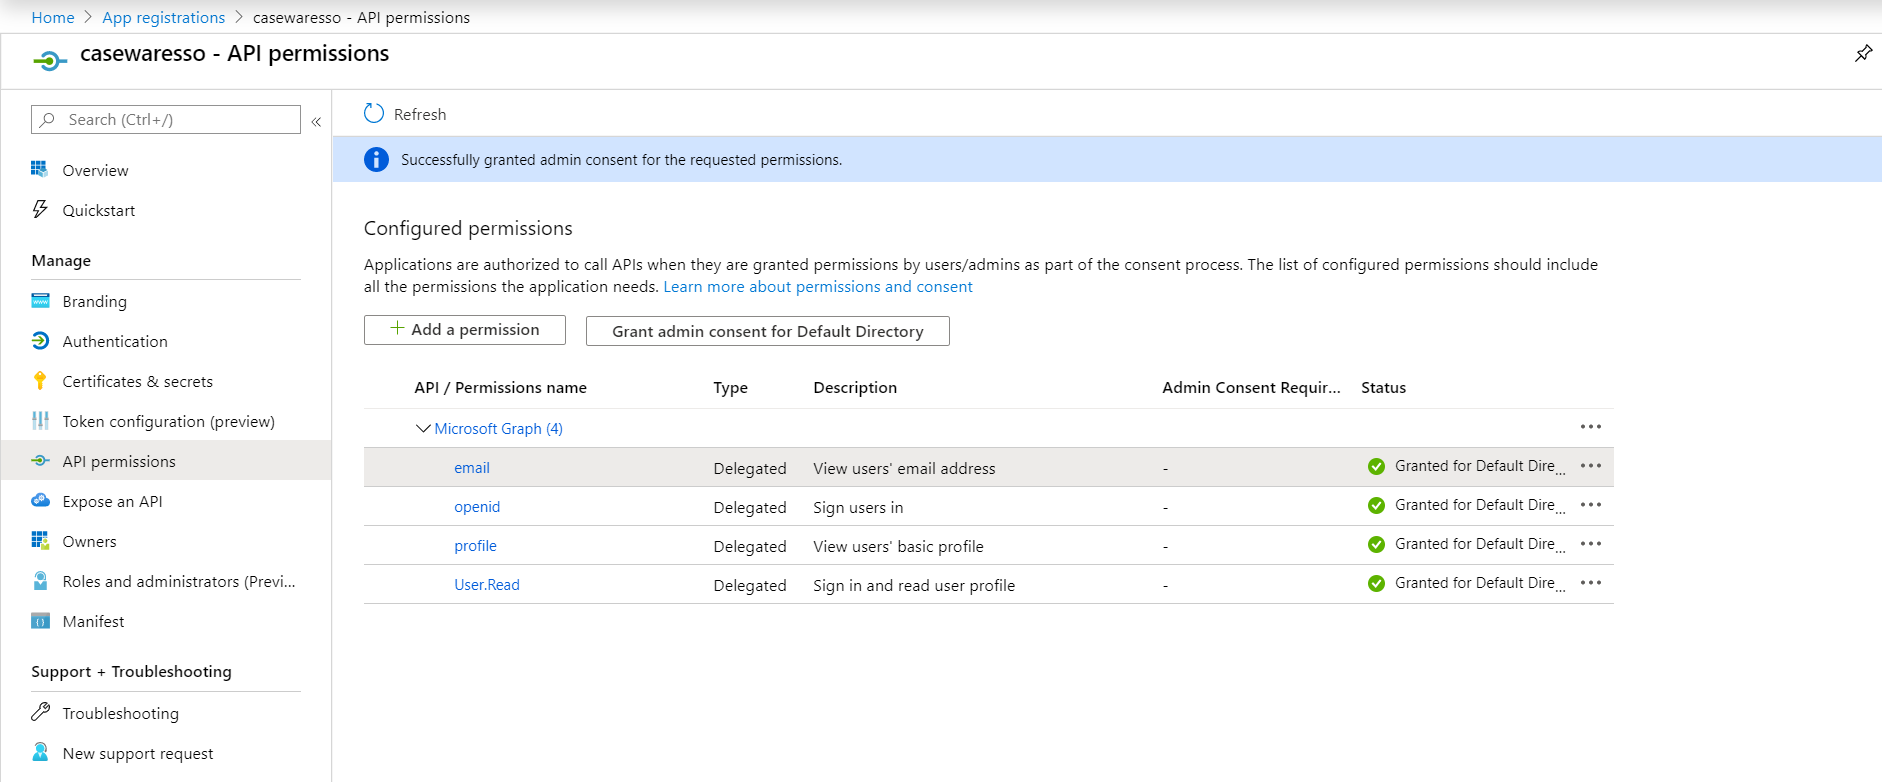Open Microsoft Graph group ellipsis menu

[x=1590, y=427]
